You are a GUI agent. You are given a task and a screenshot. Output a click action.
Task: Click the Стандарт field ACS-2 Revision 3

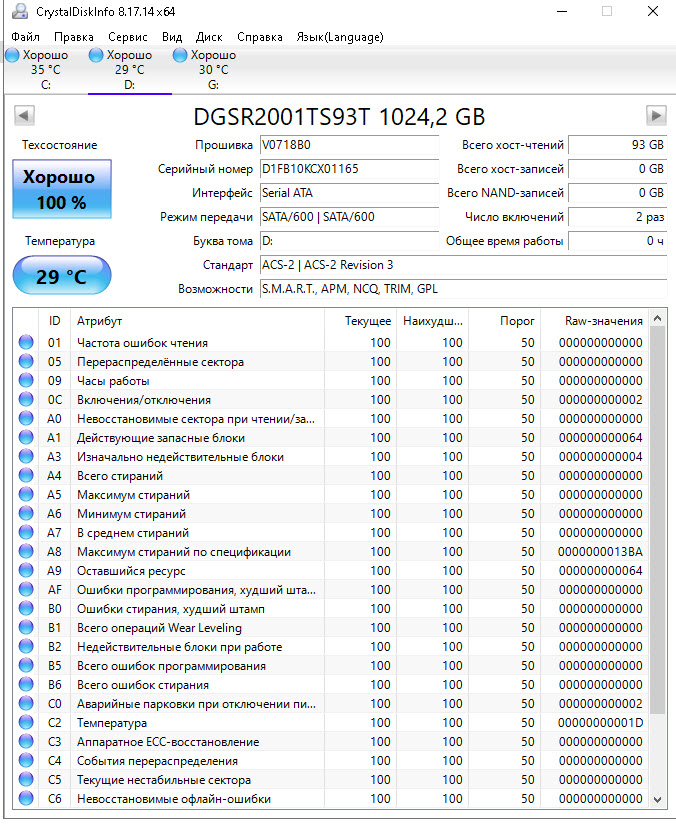(464, 265)
